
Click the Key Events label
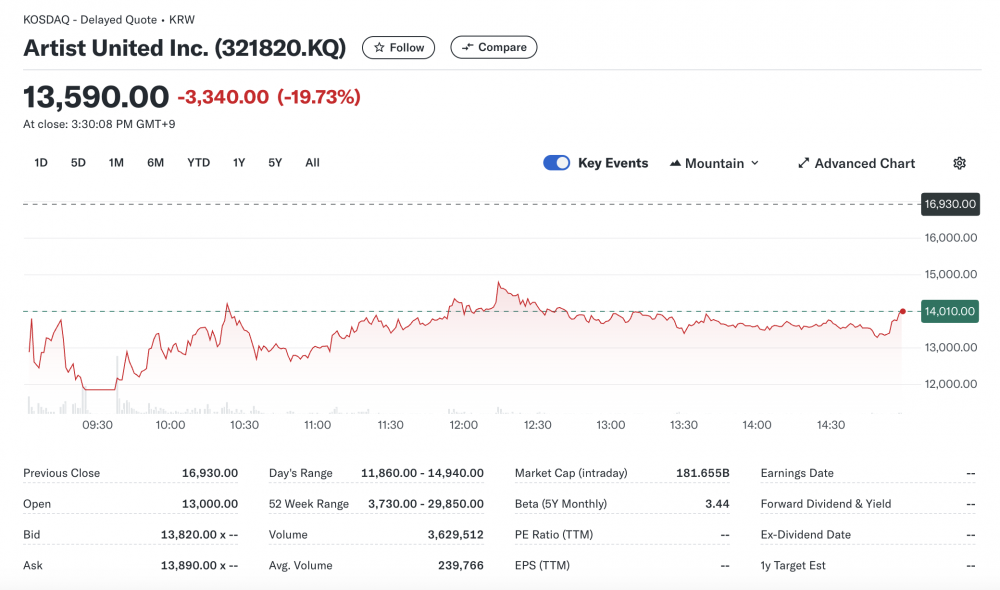pyautogui.click(x=613, y=163)
